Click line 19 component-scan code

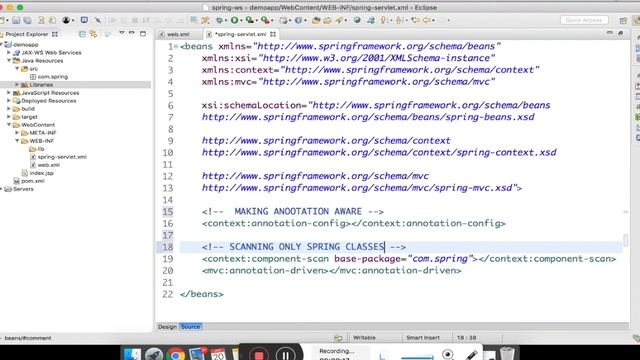tap(409, 259)
